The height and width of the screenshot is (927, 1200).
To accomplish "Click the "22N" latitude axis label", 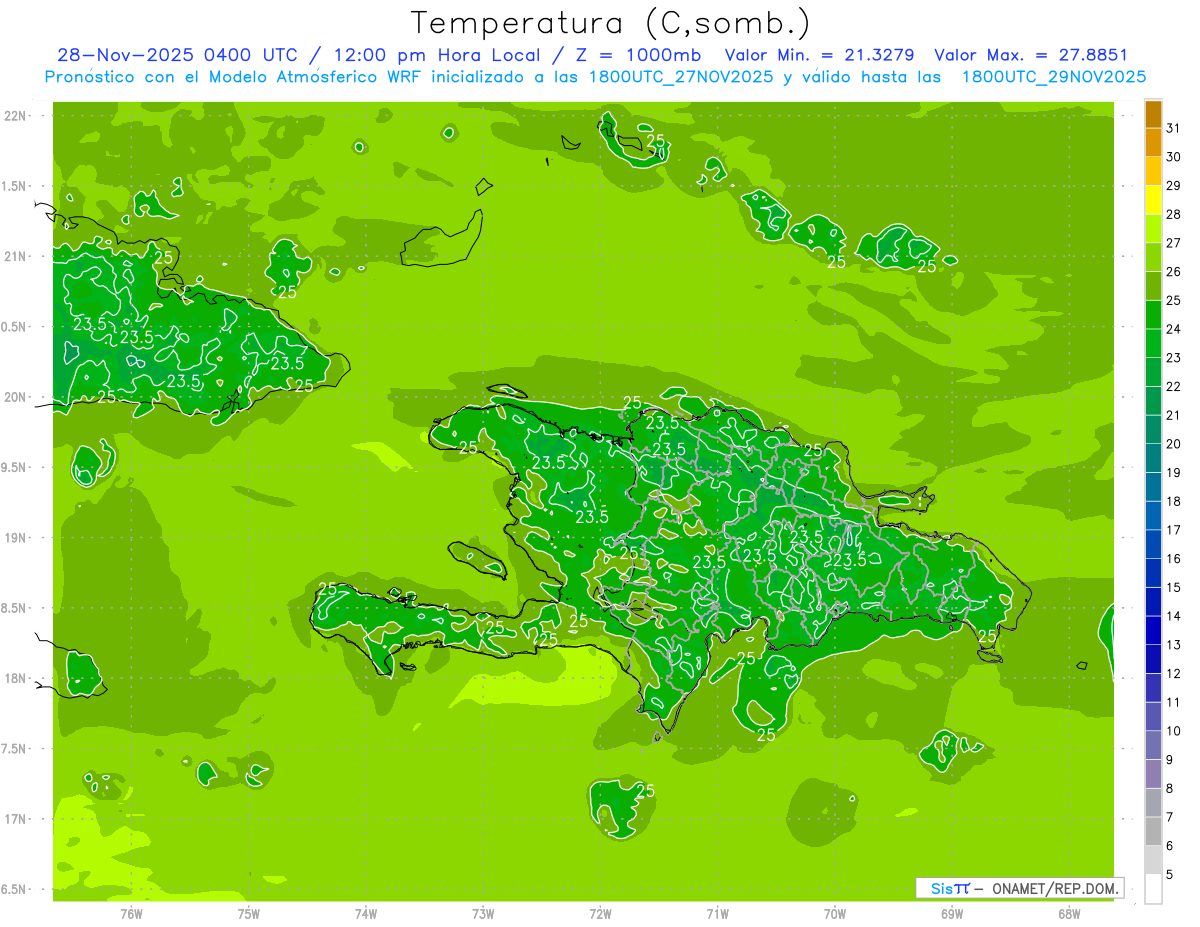I will (16, 116).
